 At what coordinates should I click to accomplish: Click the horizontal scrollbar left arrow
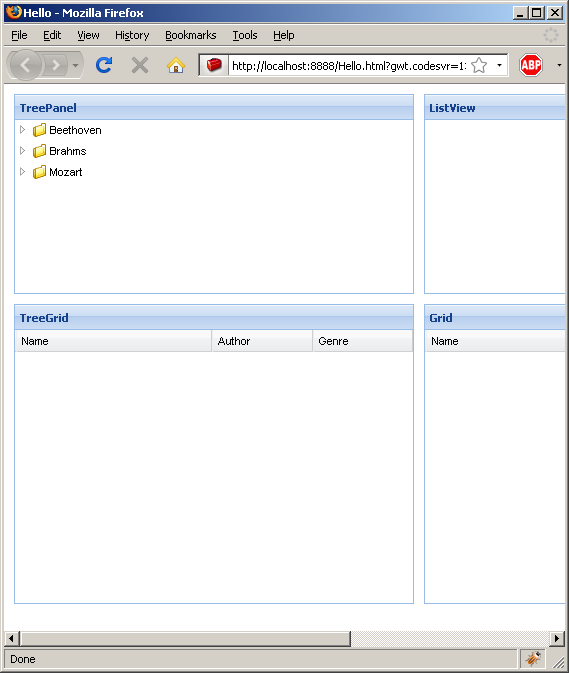pyautogui.click(x=11, y=638)
